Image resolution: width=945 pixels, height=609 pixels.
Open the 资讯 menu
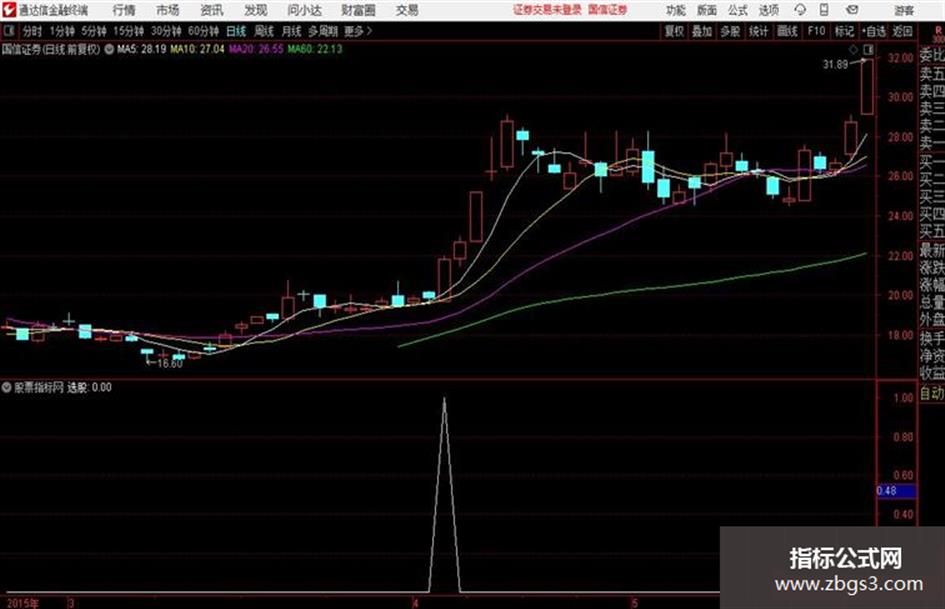pyautogui.click(x=212, y=10)
